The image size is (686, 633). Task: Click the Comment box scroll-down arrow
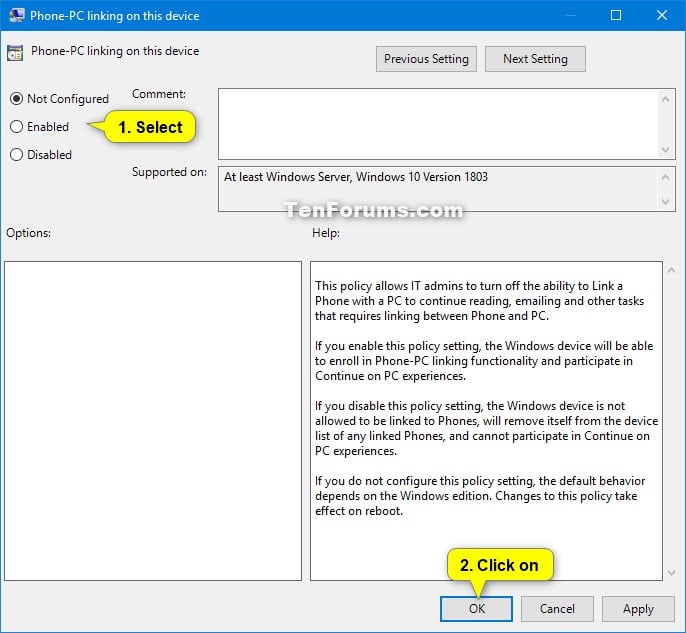[665, 150]
